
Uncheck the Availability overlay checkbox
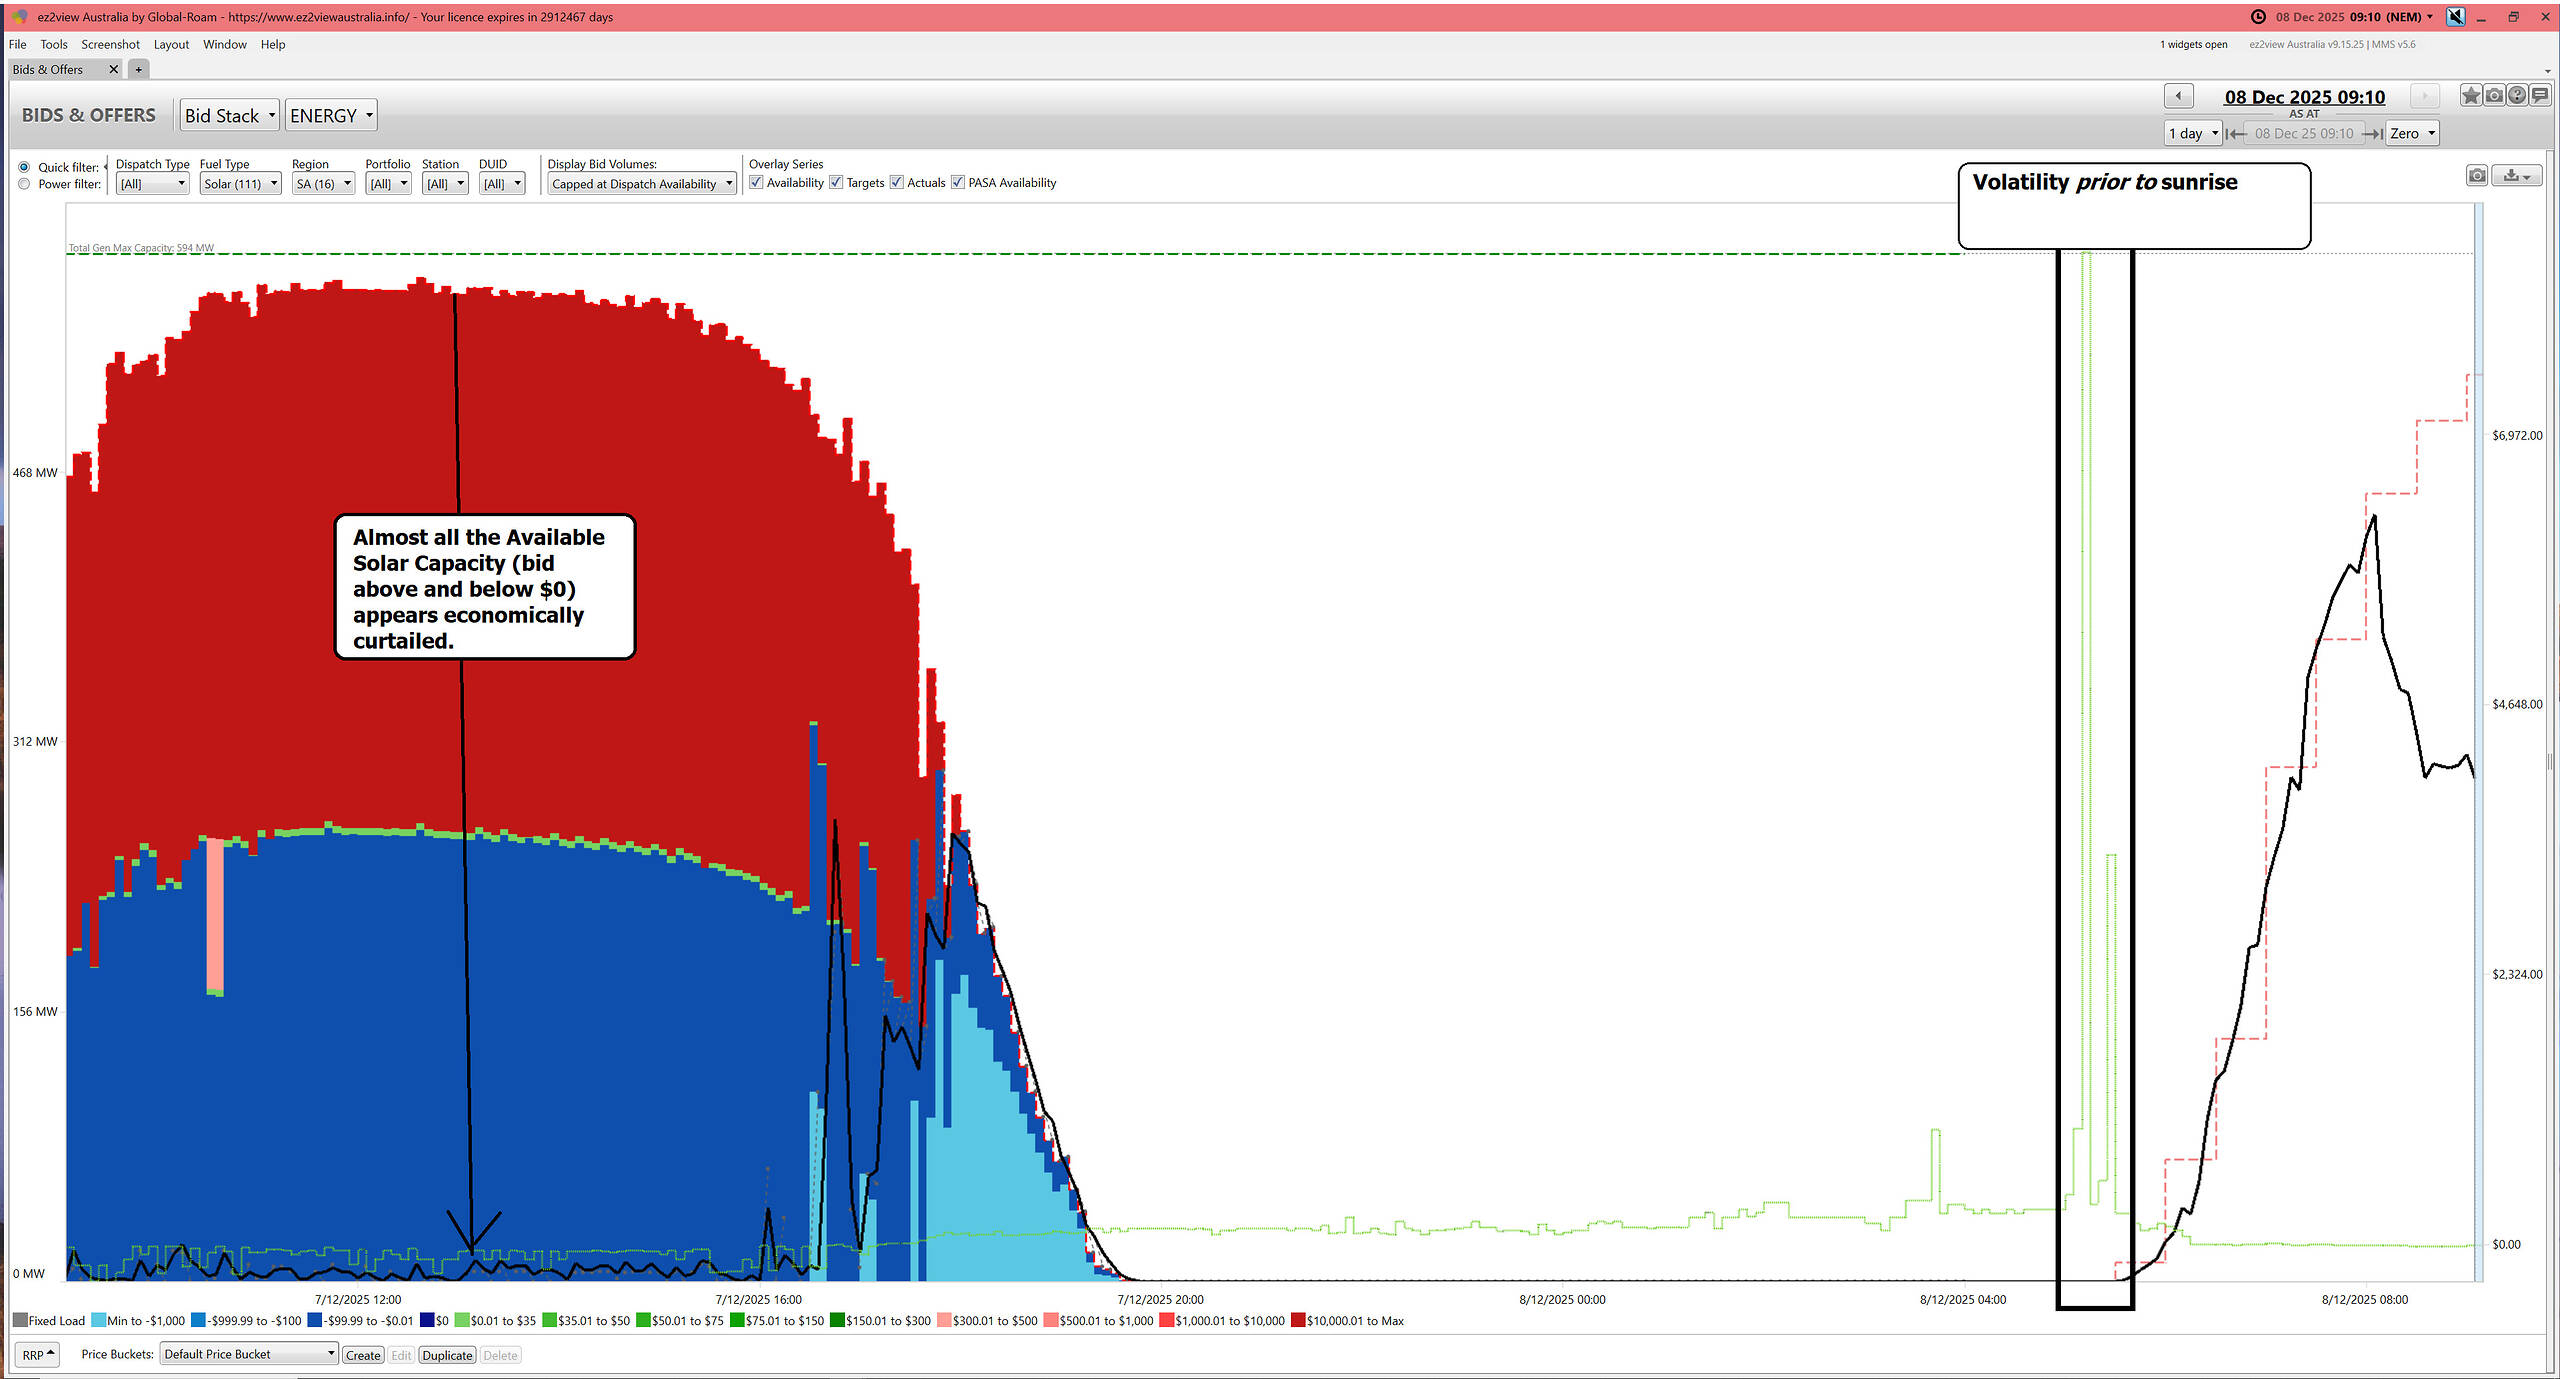[757, 182]
